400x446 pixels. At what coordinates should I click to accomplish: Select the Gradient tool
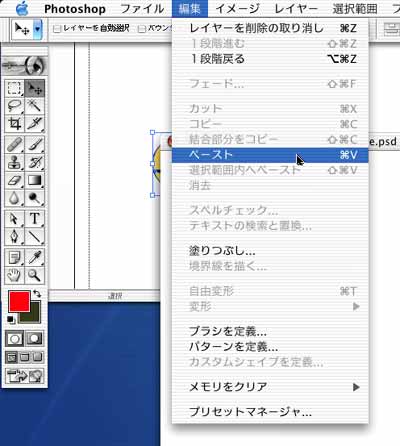[x=34, y=180]
